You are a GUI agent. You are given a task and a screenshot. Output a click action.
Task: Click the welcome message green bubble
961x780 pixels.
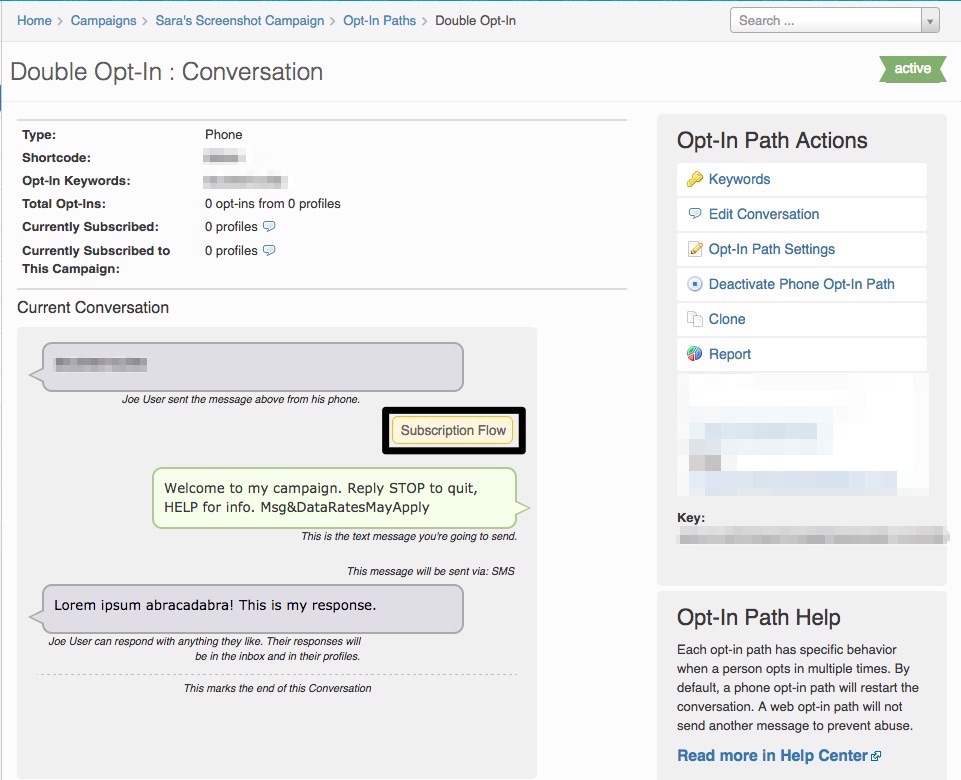point(335,498)
